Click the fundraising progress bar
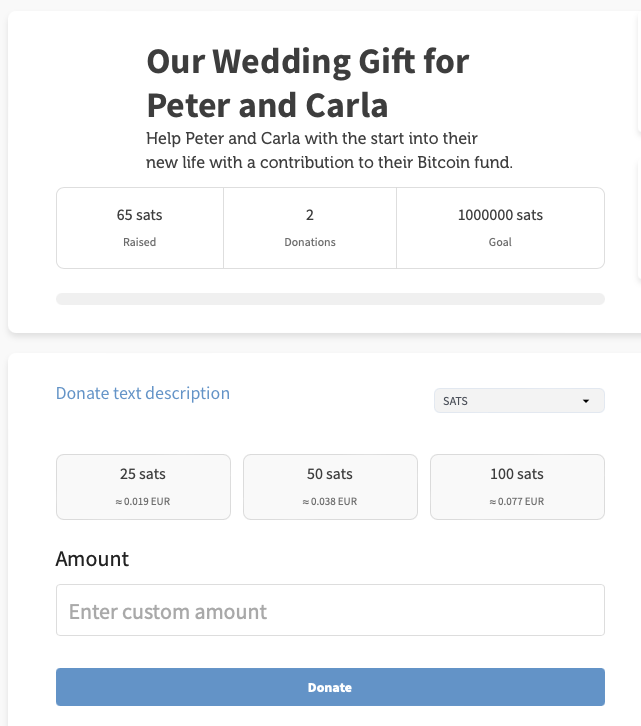The width and height of the screenshot is (641, 726). tap(330, 299)
